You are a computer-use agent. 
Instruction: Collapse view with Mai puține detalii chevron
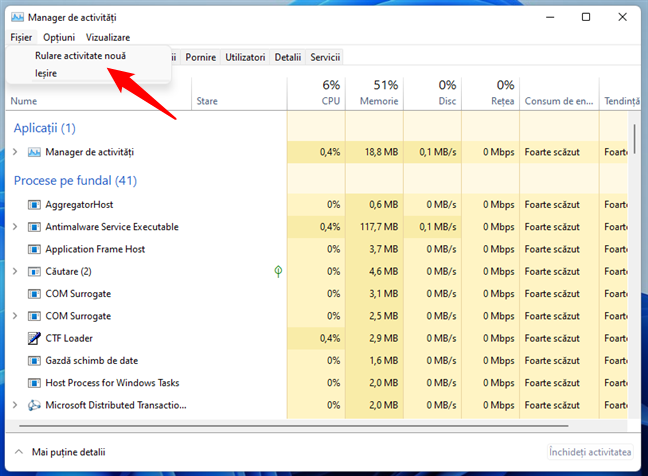click(x=19, y=452)
